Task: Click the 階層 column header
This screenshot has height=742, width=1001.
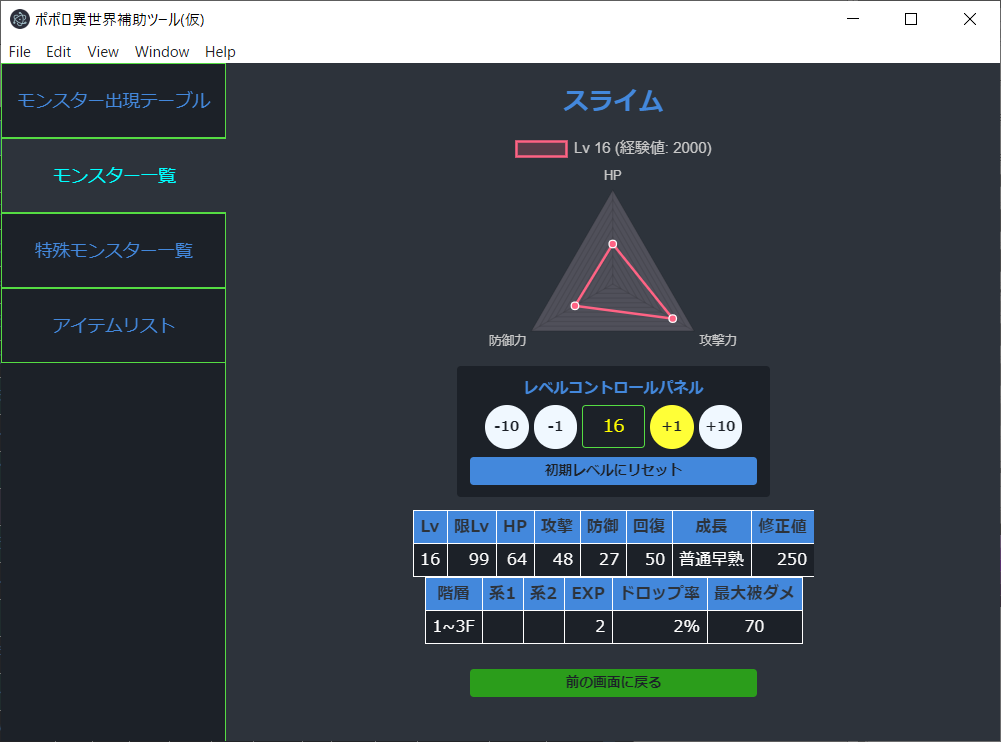Action: [454, 593]
